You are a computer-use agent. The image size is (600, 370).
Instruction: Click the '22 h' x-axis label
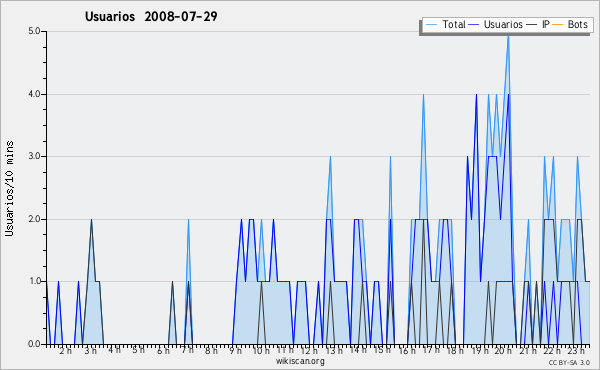[552, 351]
